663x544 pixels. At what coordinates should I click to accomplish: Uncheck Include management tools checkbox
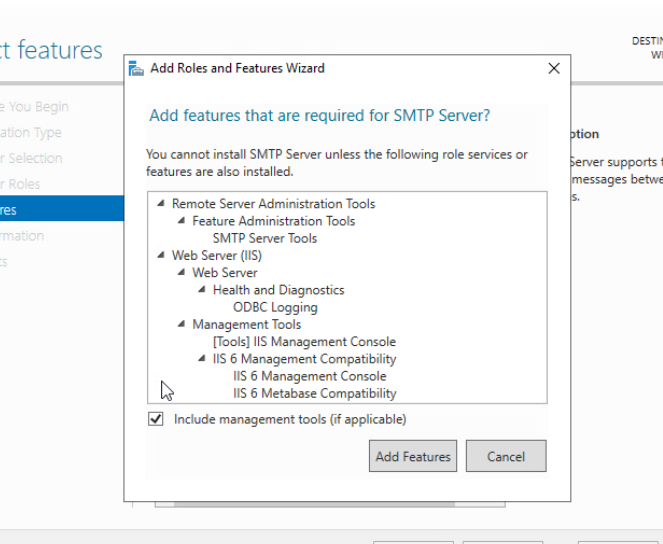tap(156, 419)
